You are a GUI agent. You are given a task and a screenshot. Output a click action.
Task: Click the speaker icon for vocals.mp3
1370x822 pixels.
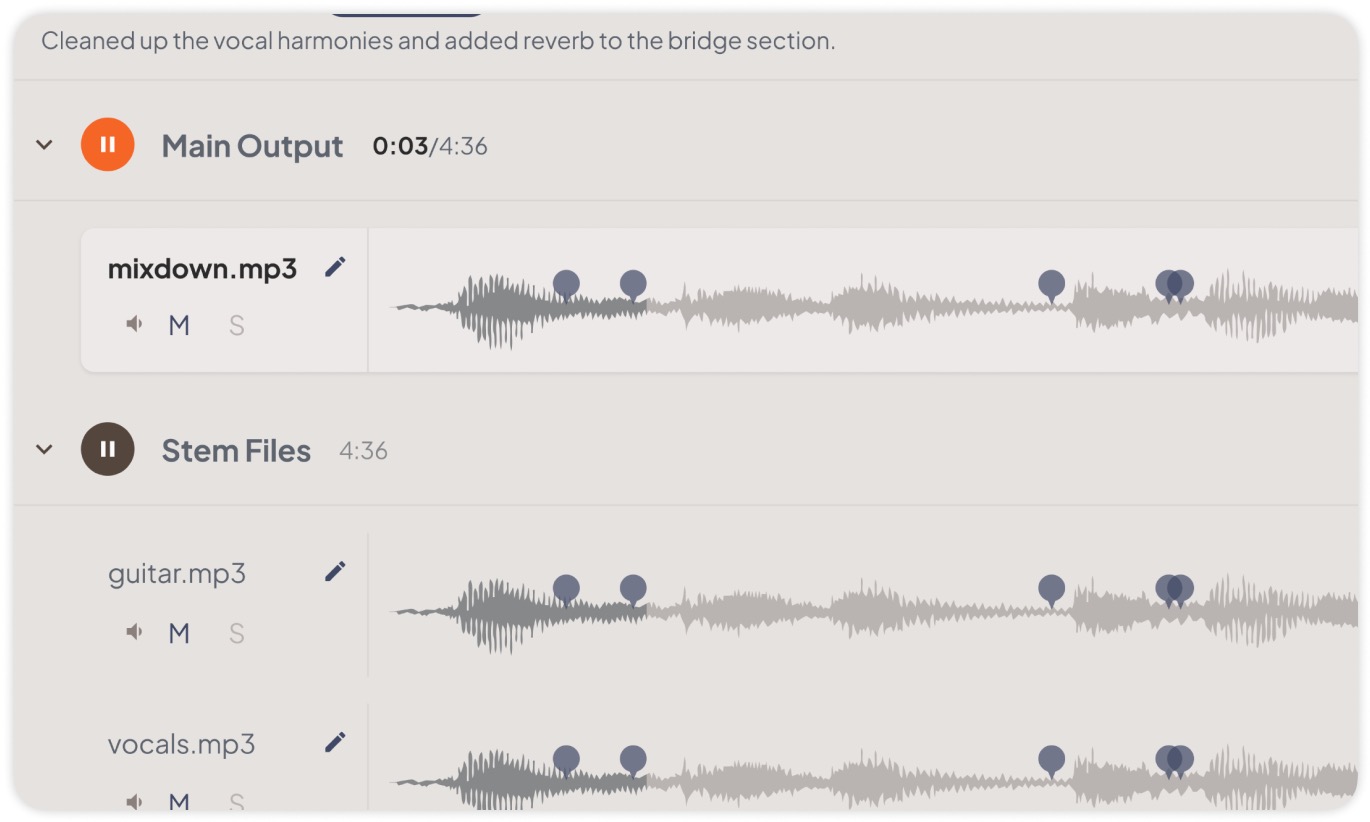click(x=134, y=802)
